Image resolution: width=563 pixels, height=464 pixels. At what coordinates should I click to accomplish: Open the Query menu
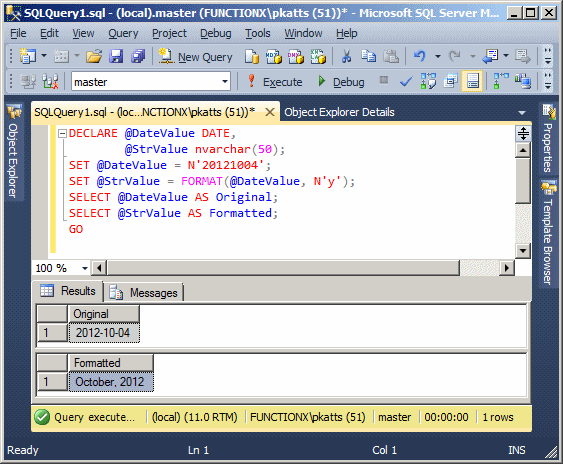pyautogui.click(x=123, y=33)
